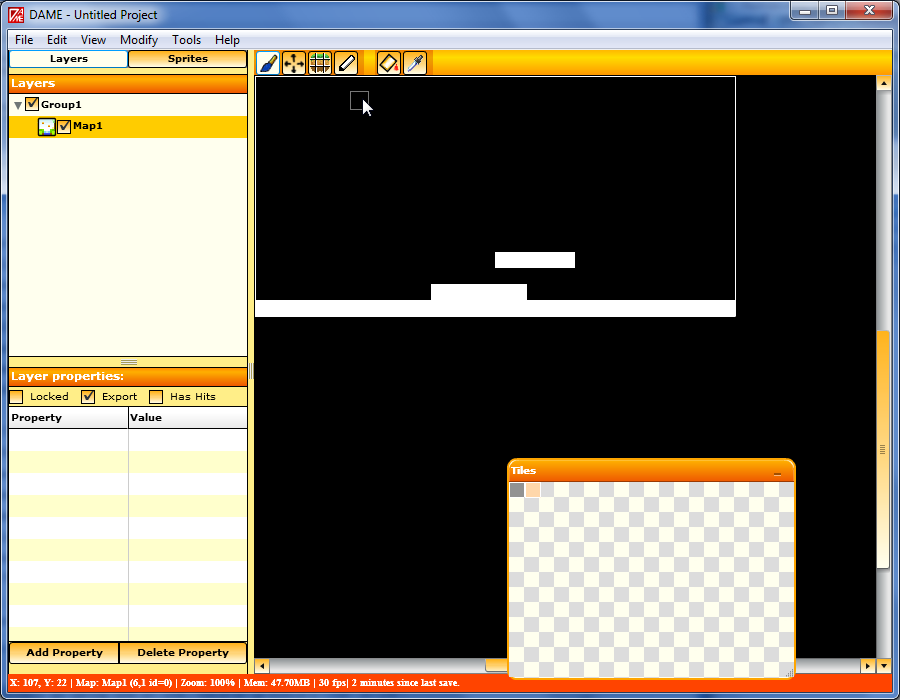This screenshot has height=700, width=900.
Task: Click the Tiles panel resize grip
Action: (x=789, y=672)
